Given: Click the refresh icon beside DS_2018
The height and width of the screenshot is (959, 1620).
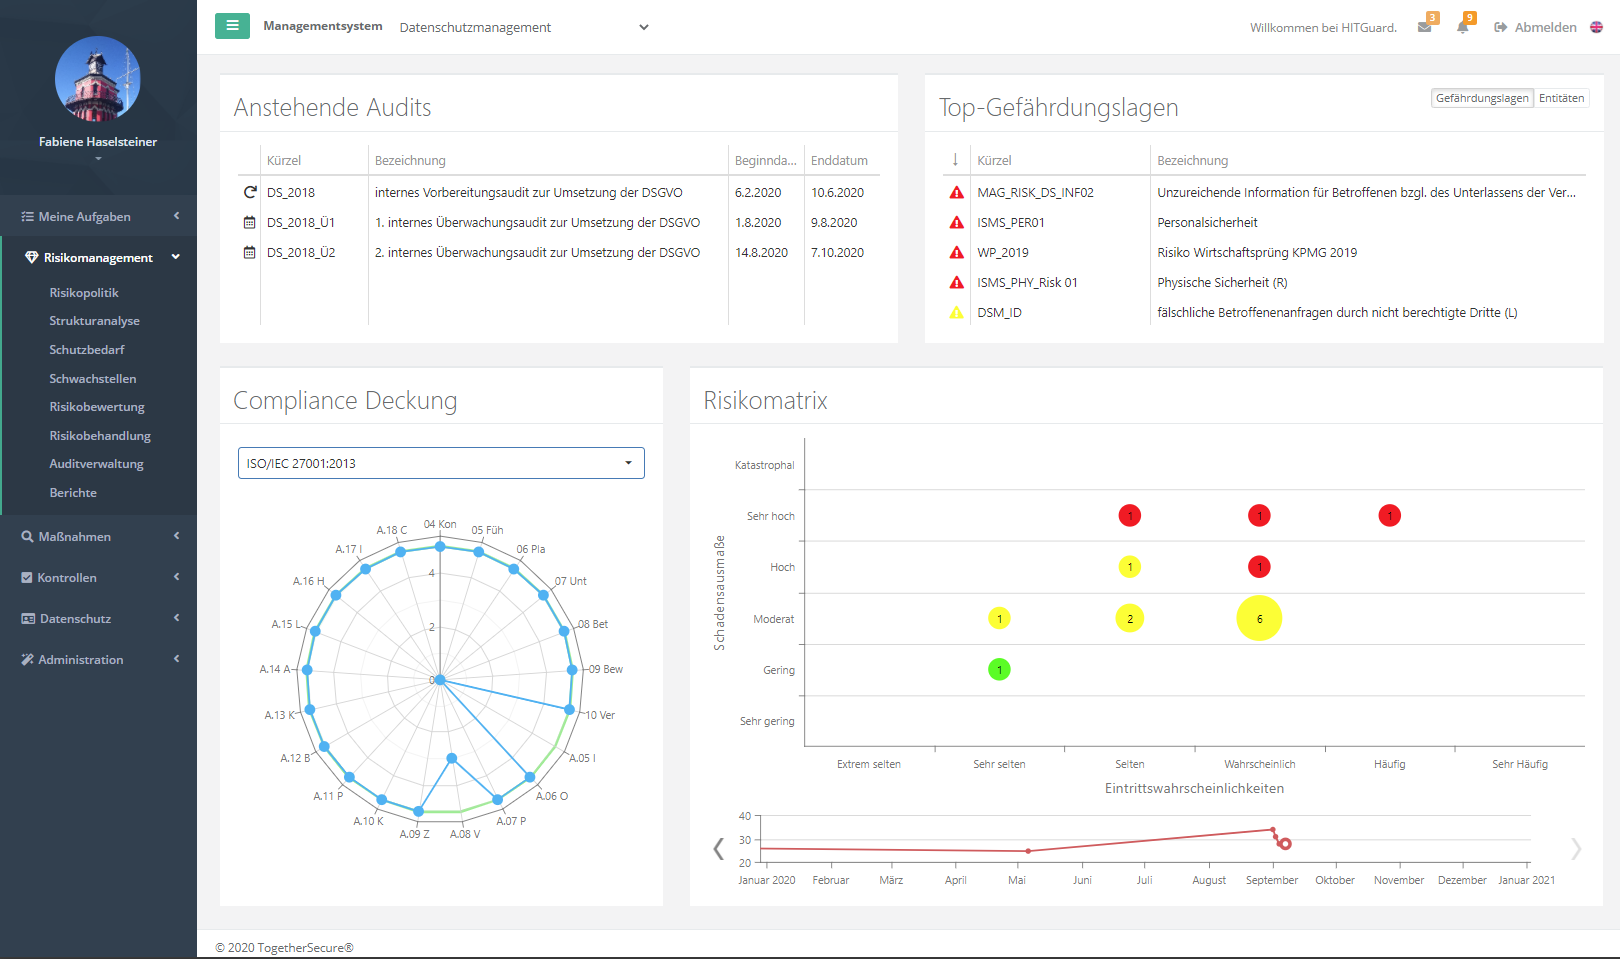Looking at the screenshot, I should click(250, 192).
